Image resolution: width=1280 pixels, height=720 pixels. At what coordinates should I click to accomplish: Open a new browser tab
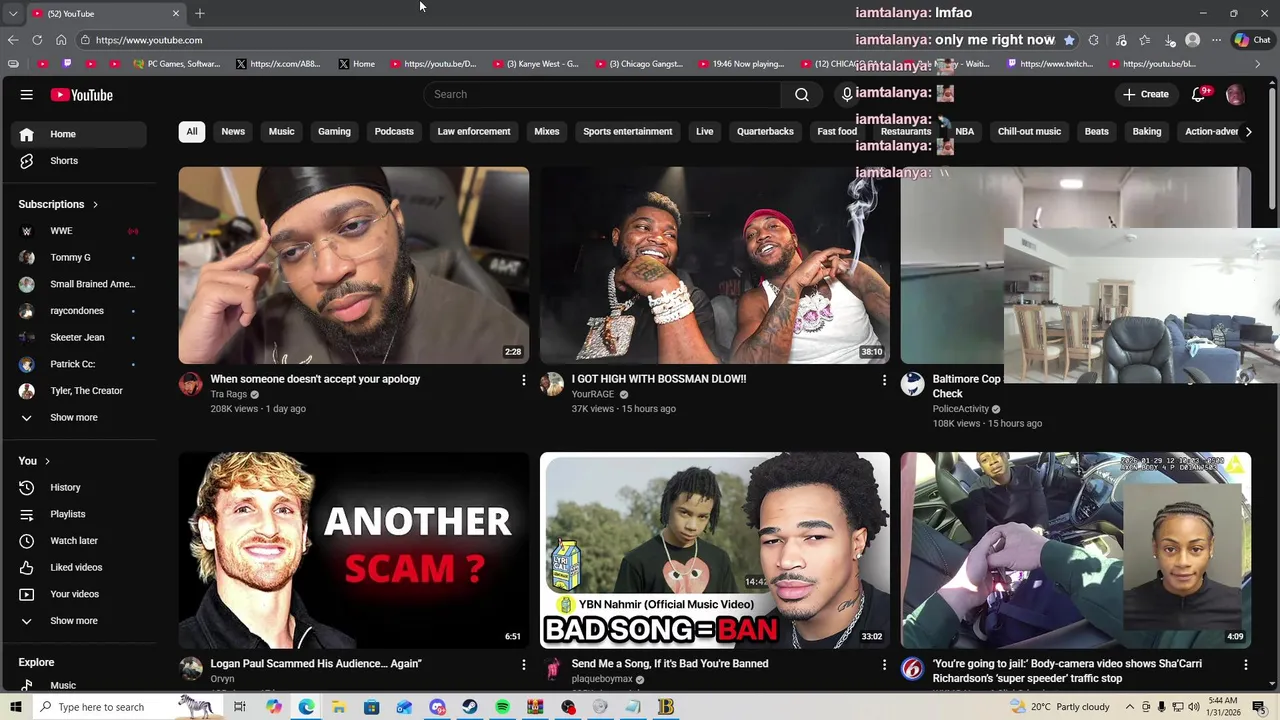tap(200, 13)
